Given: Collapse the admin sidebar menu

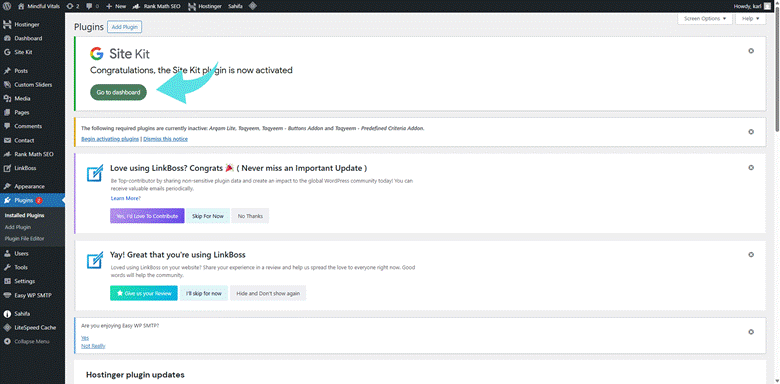Looking at the screenshot, I should tap(32, 341).
